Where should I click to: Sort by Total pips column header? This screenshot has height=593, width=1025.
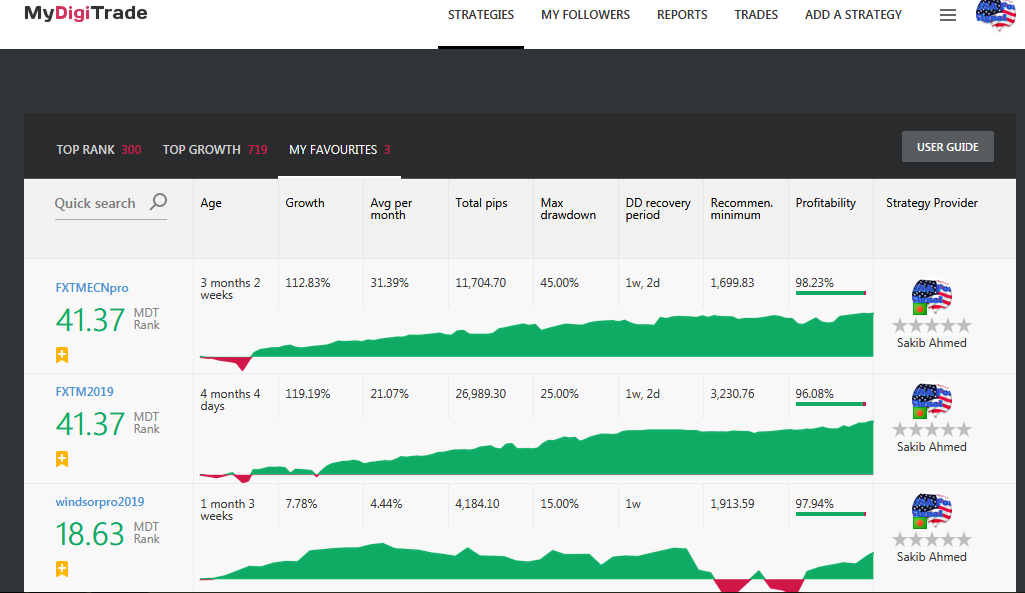(x=482, y=203)
